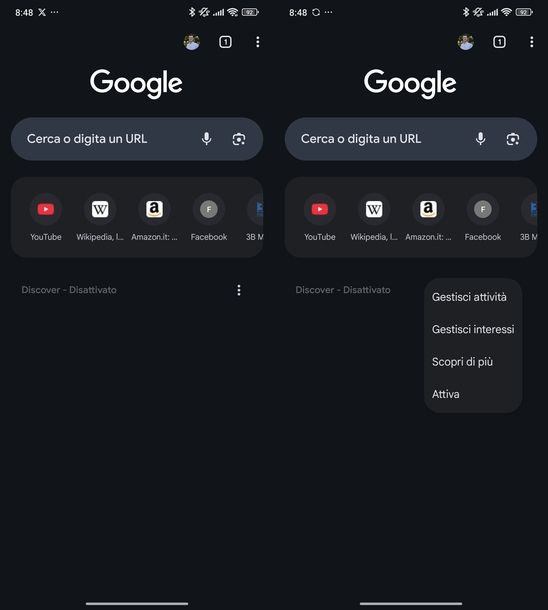
Task: Open the Facebook shortcut in right screen
Action: [483, 217]
